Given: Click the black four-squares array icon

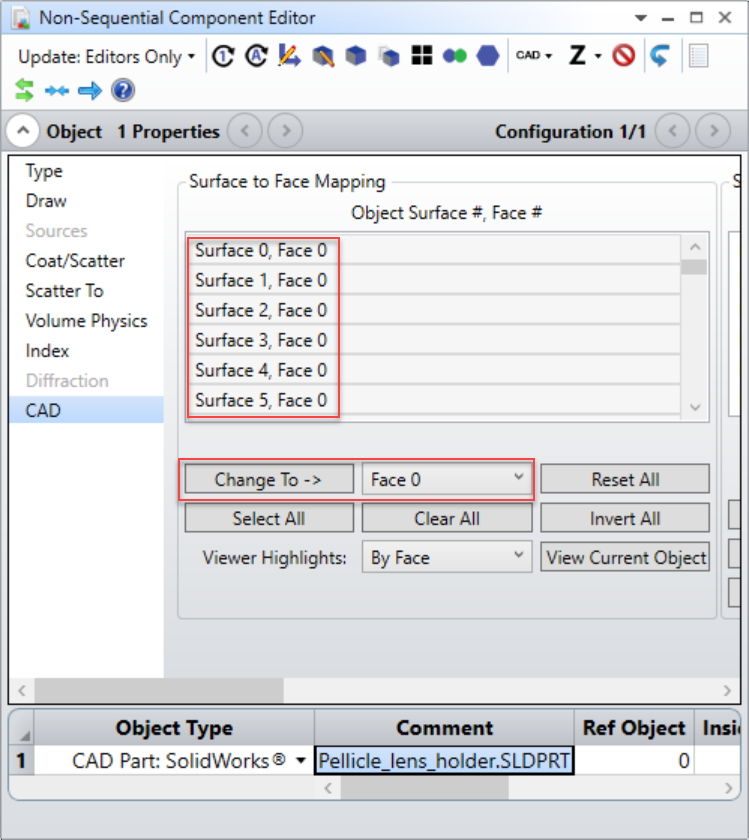Looking at the screenshot, I should tap(422, 56).
